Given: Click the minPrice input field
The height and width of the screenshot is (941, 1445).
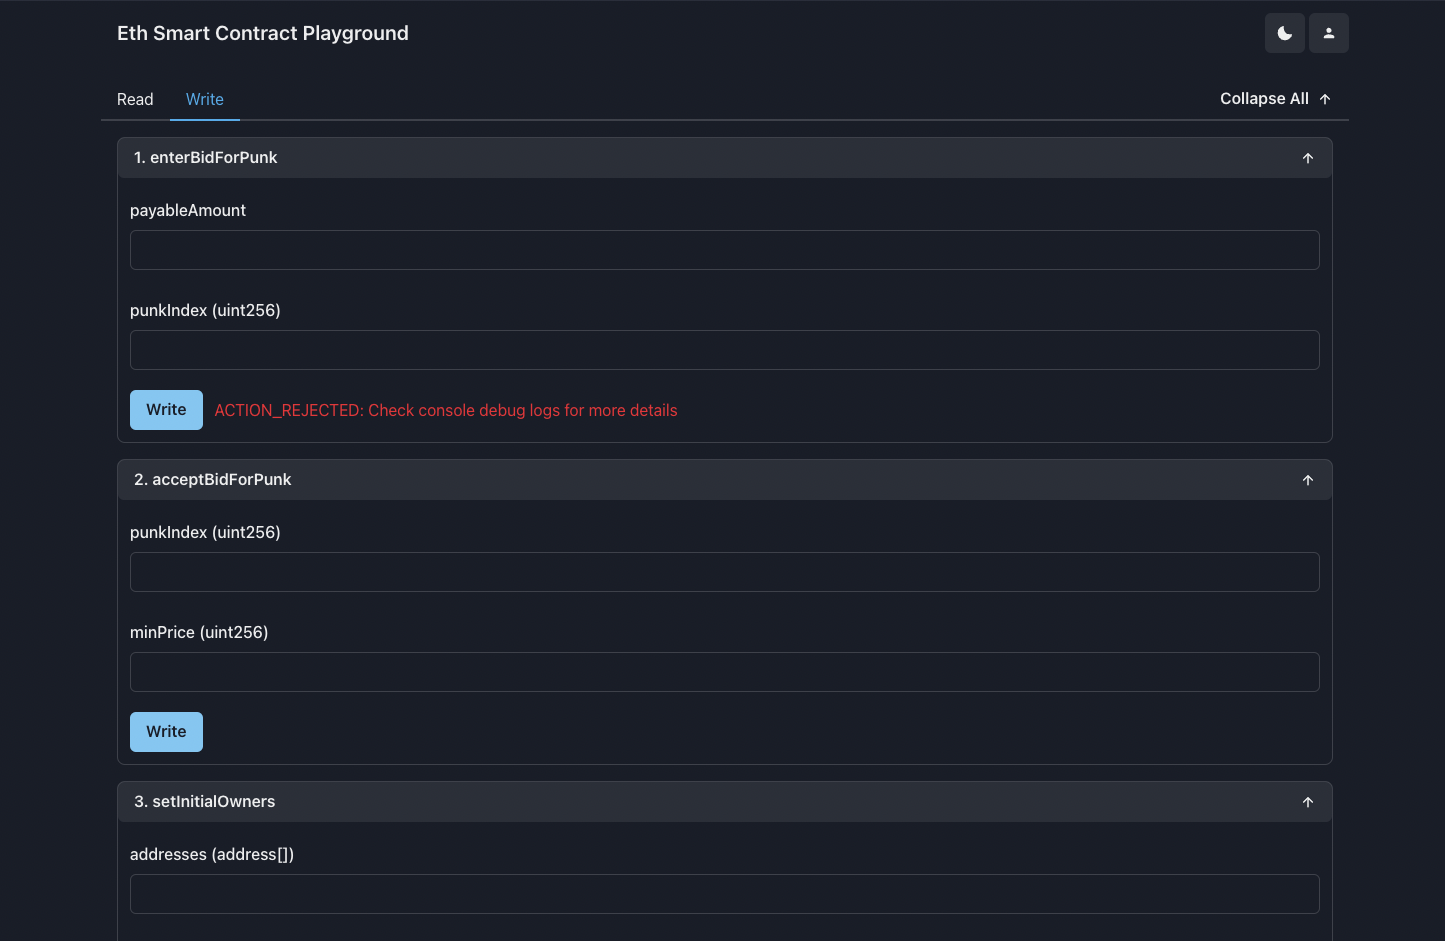Looking at the screenshot, I should 724,672.
